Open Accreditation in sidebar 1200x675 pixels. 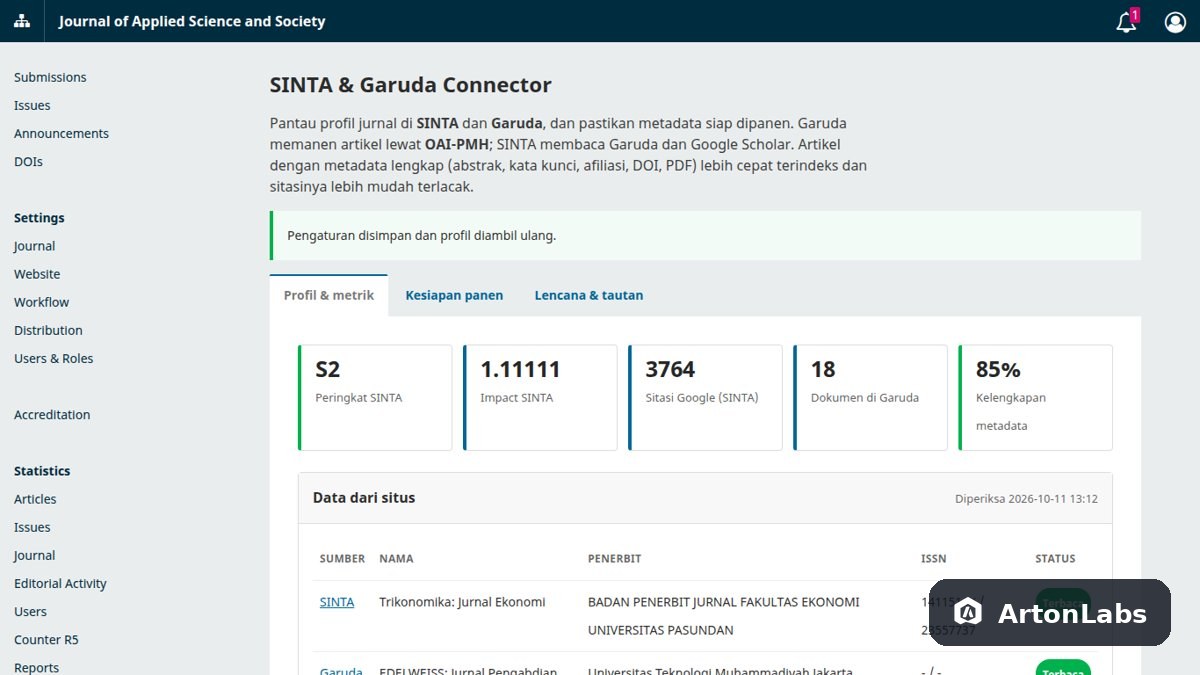point(52,414)
